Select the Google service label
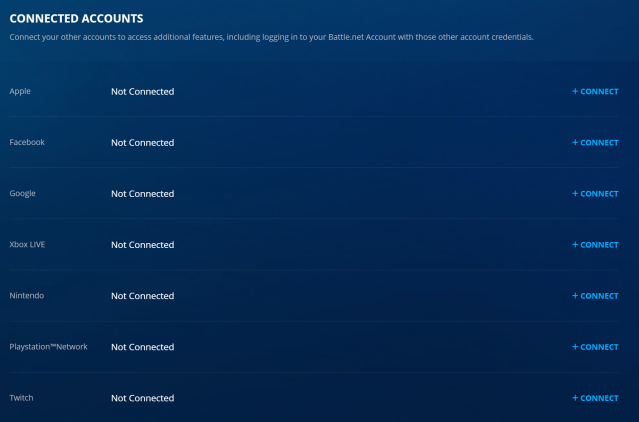Screen dimensions: 639x422 click(22, 194)
